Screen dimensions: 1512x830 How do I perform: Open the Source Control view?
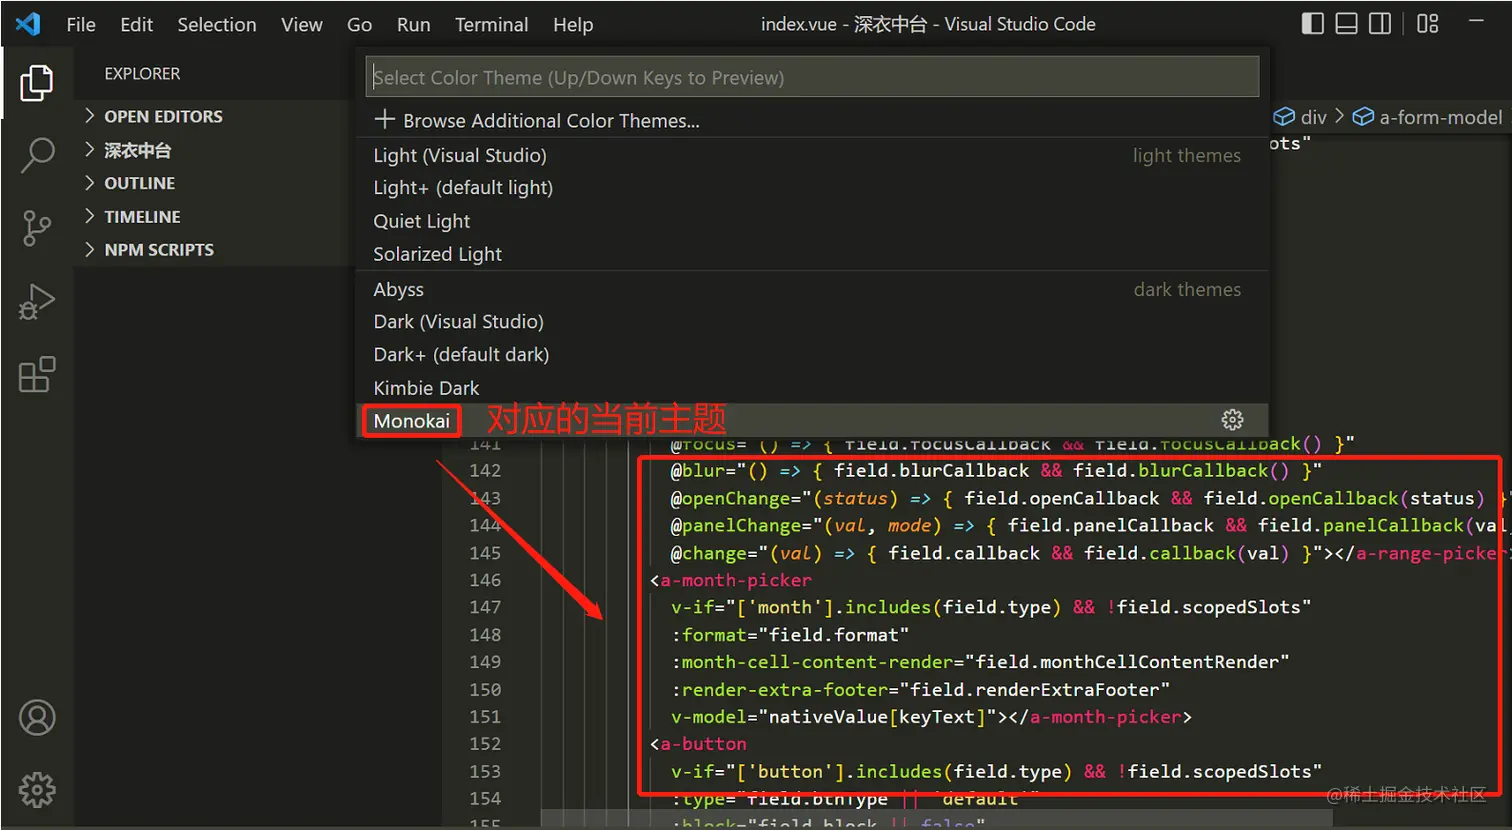click(x=37, y=228)
